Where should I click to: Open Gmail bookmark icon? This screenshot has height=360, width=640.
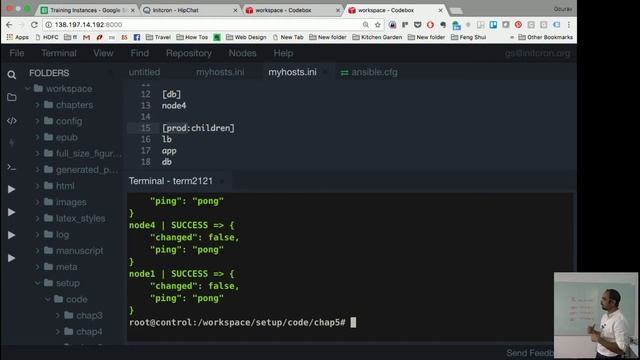tap(86, 37)
